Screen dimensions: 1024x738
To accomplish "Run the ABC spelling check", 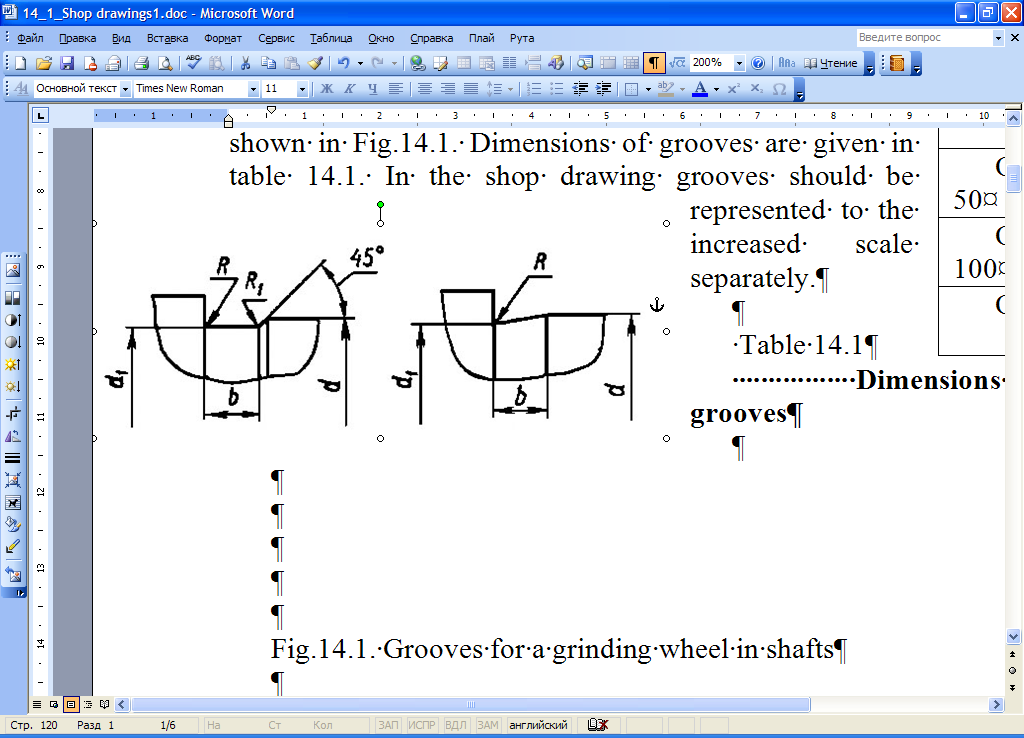I will (193, 63).
